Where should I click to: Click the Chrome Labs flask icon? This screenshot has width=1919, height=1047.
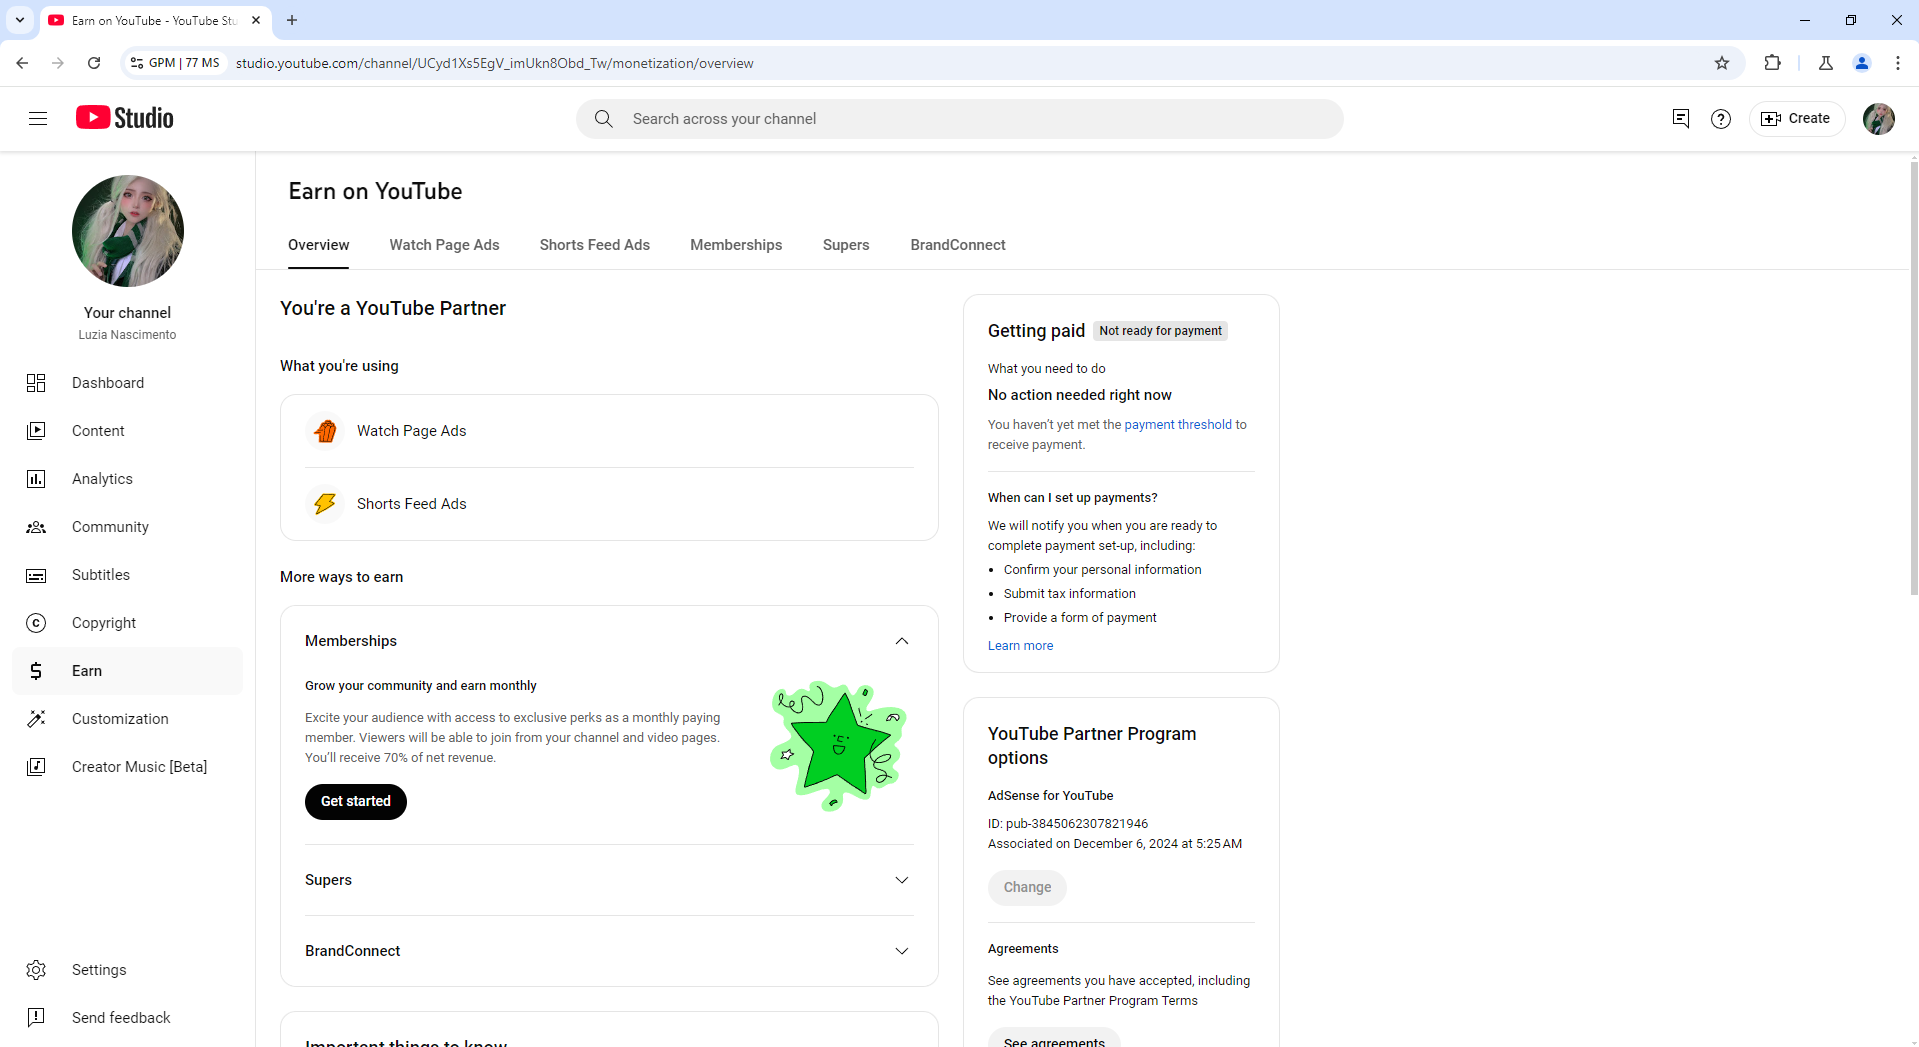click(x=1826, y=63)
